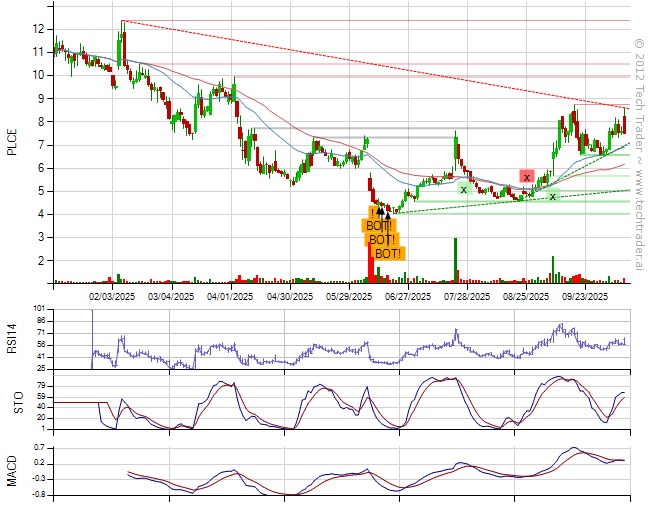Click the 02/03/2025 date axis label
Viewport: 657px width, 514px height.
(112, 297)
